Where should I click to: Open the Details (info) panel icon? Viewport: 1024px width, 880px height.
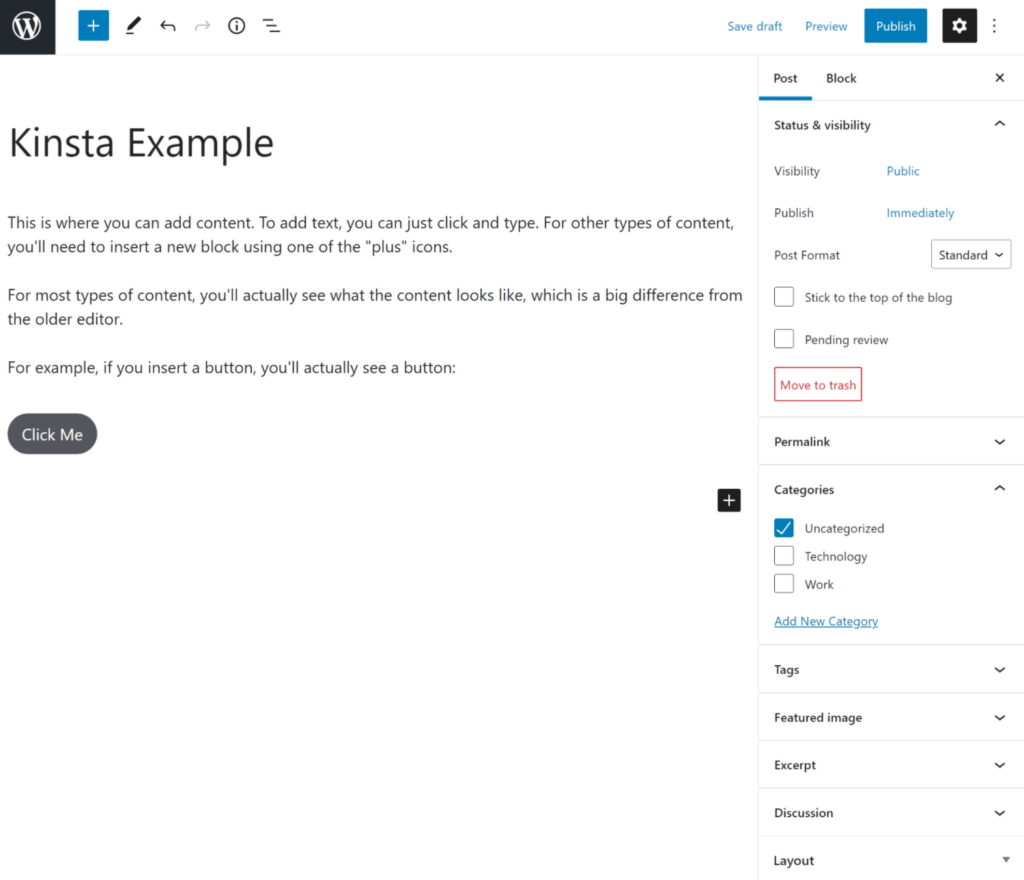tap(236, 25)
